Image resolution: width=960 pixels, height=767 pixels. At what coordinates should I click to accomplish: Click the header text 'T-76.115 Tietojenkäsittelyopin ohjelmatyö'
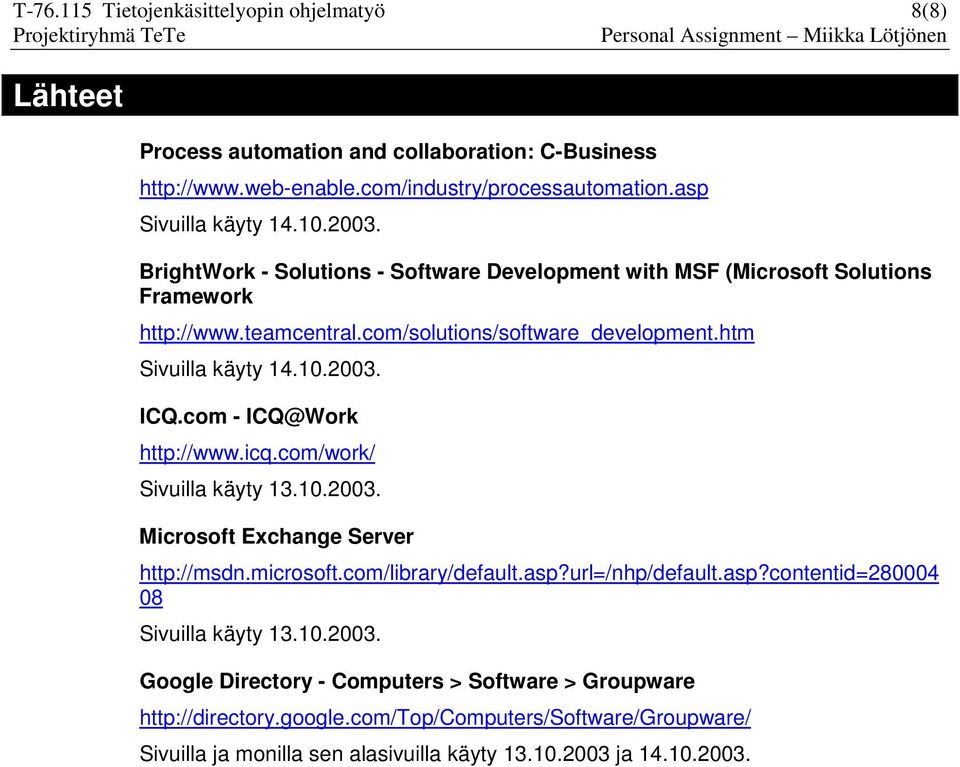click(199, 11)
